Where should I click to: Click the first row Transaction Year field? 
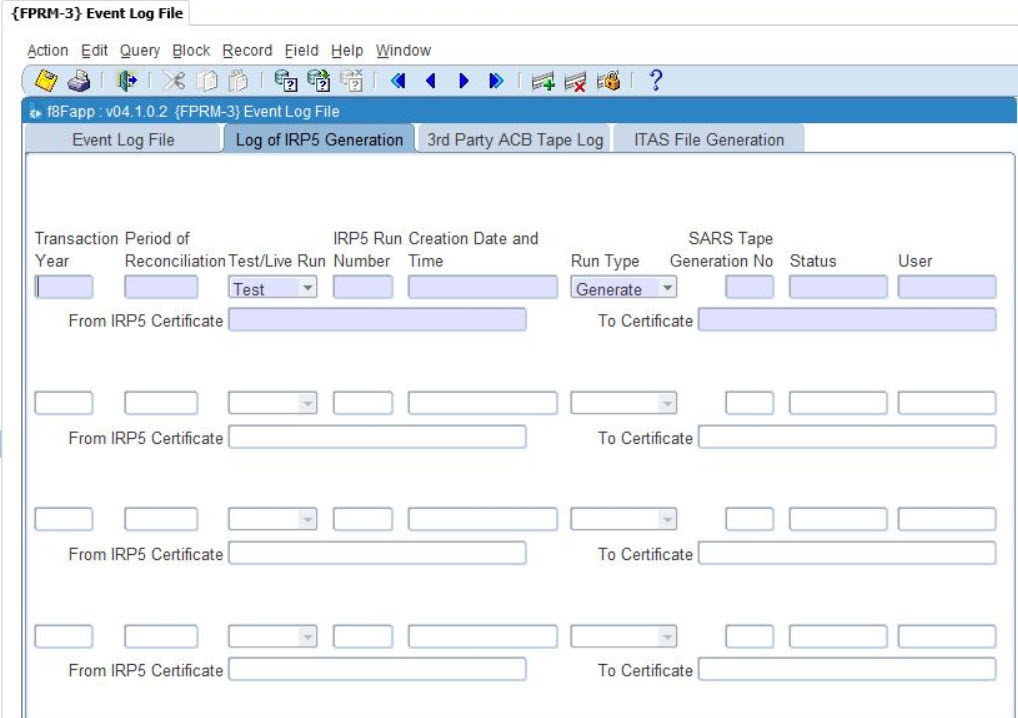(x=64, y=288)
